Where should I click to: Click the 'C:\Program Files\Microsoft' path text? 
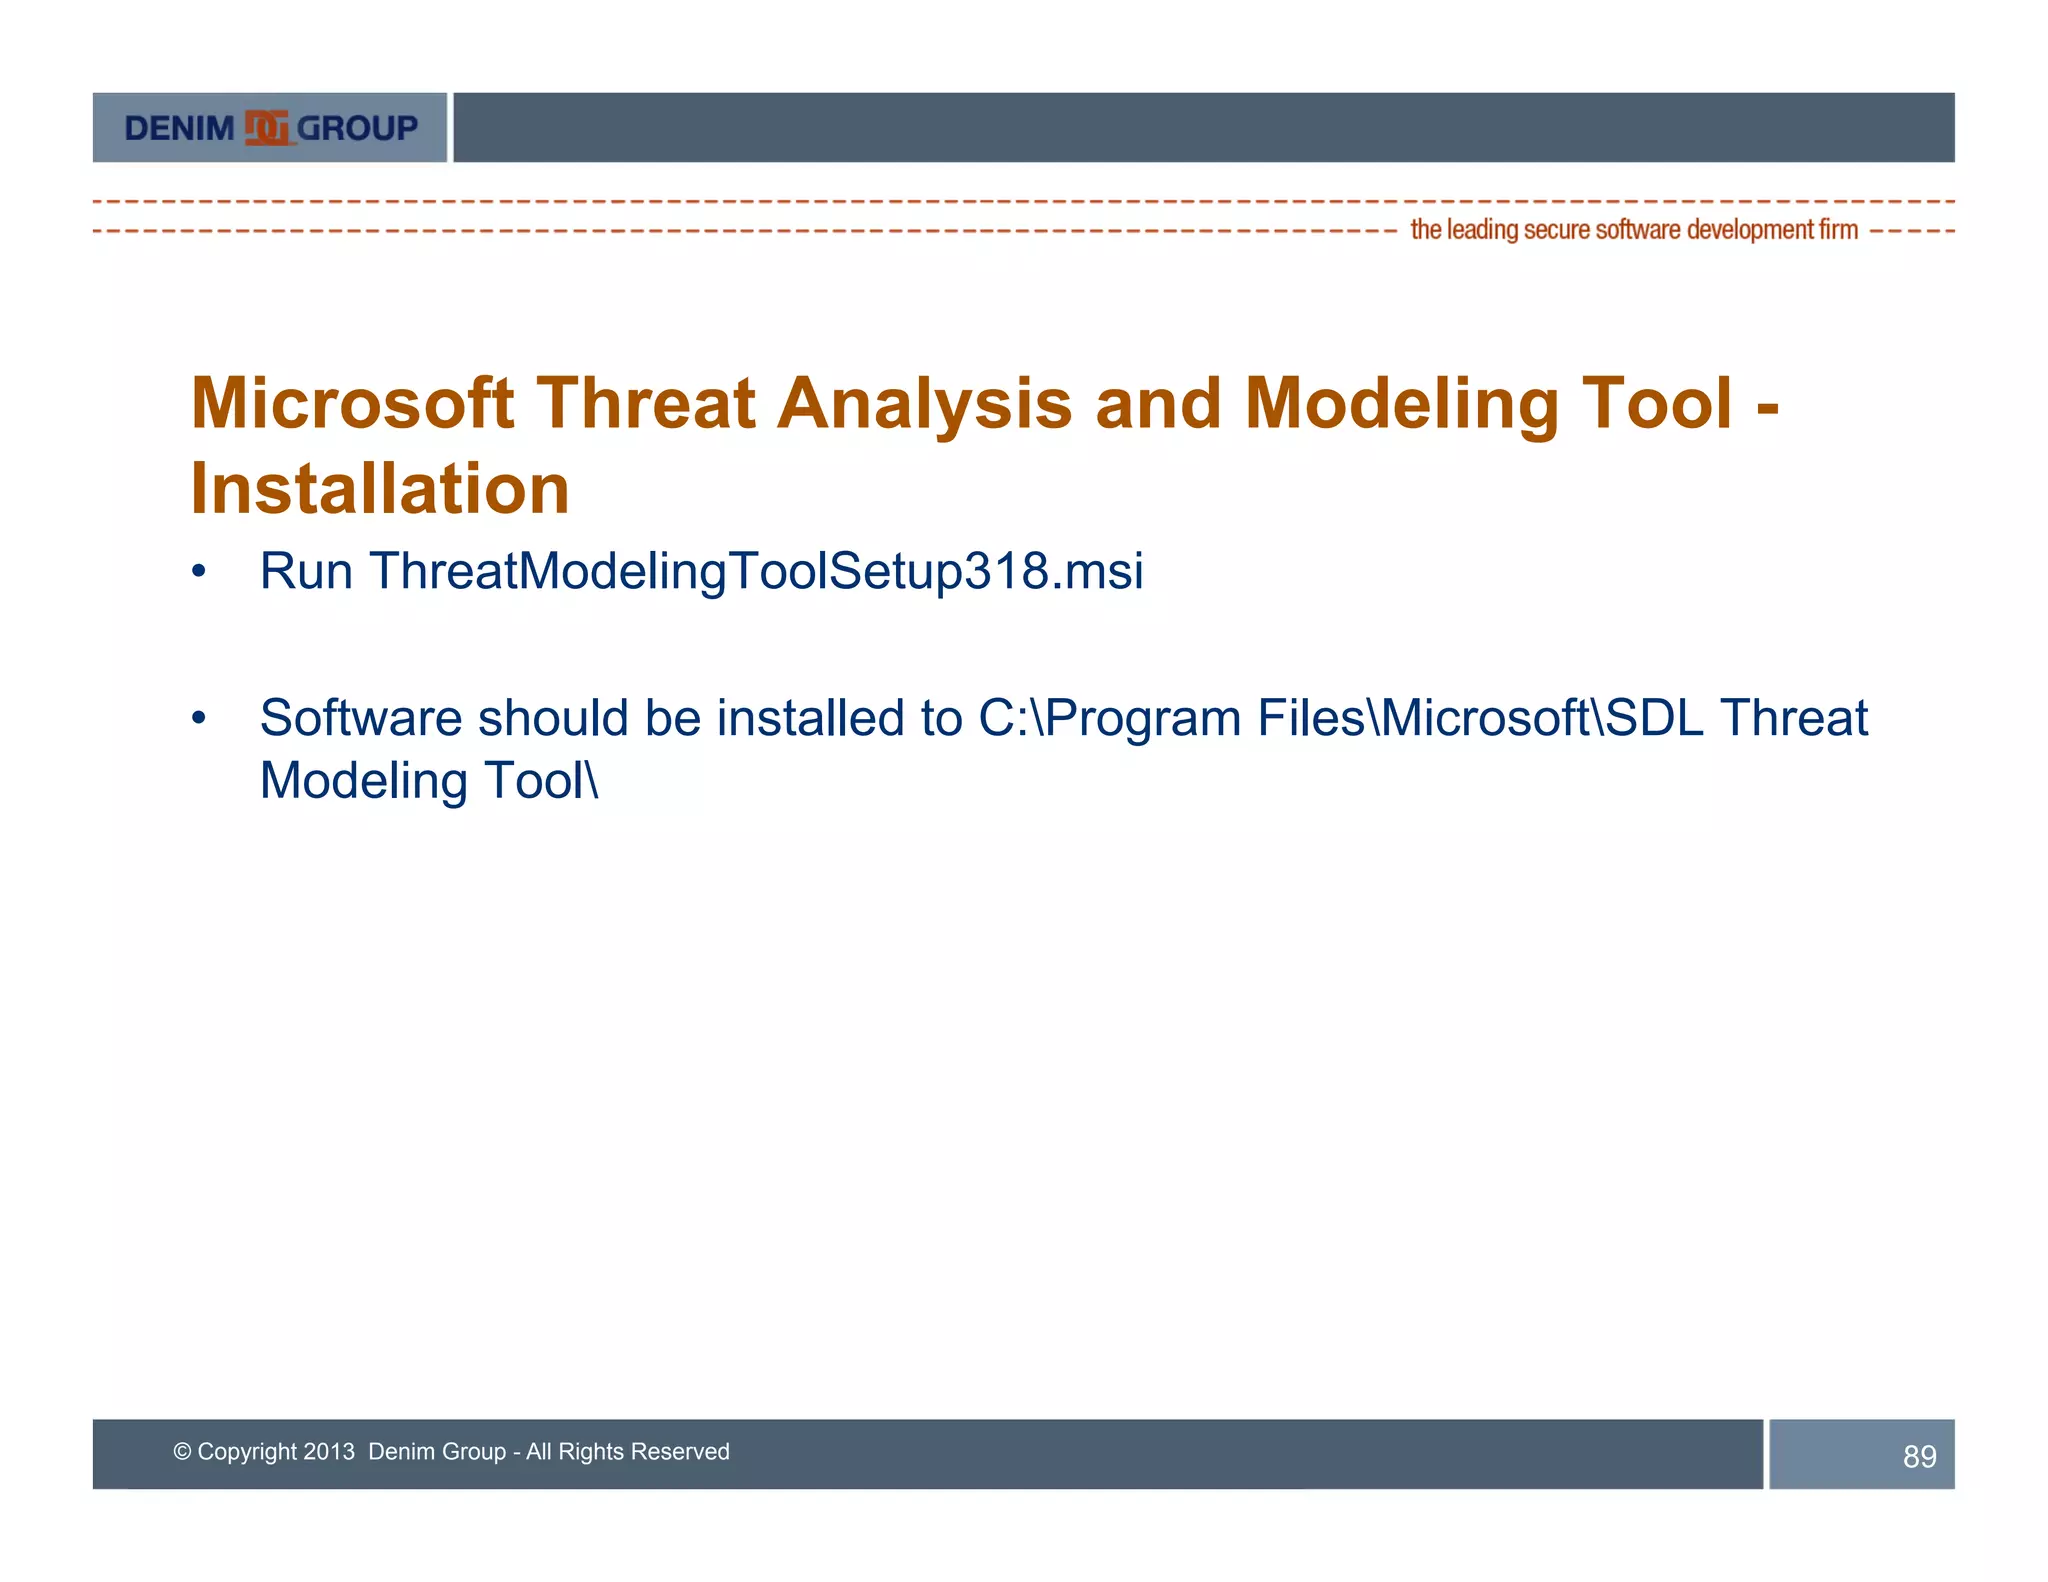pyautogui.click(x=1285, y=718)
